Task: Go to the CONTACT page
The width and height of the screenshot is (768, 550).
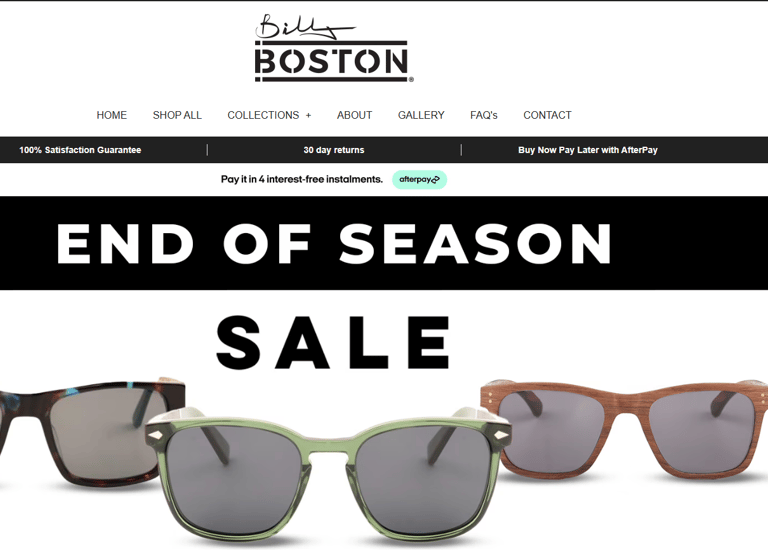Action: (x=547, y=115)
